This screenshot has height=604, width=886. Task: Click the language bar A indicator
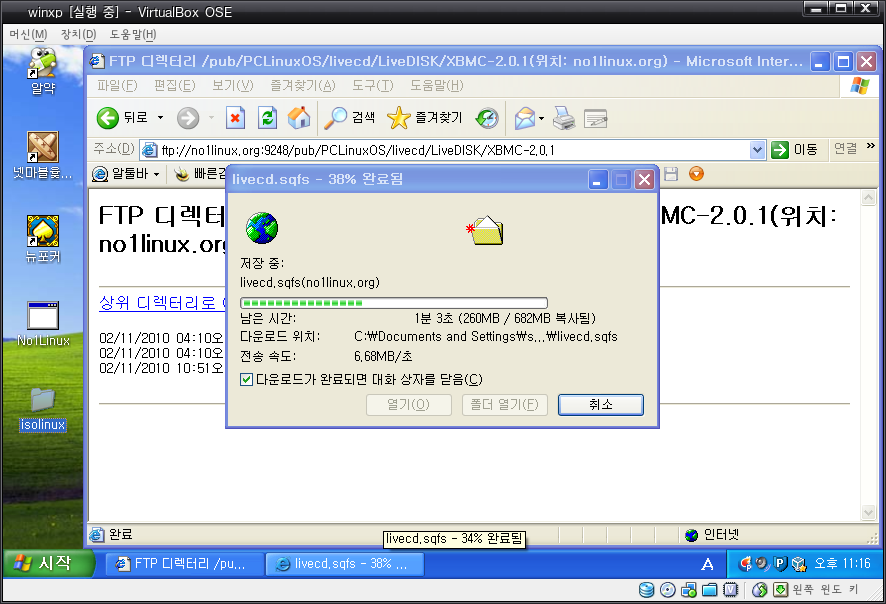(x=707, y=564)
